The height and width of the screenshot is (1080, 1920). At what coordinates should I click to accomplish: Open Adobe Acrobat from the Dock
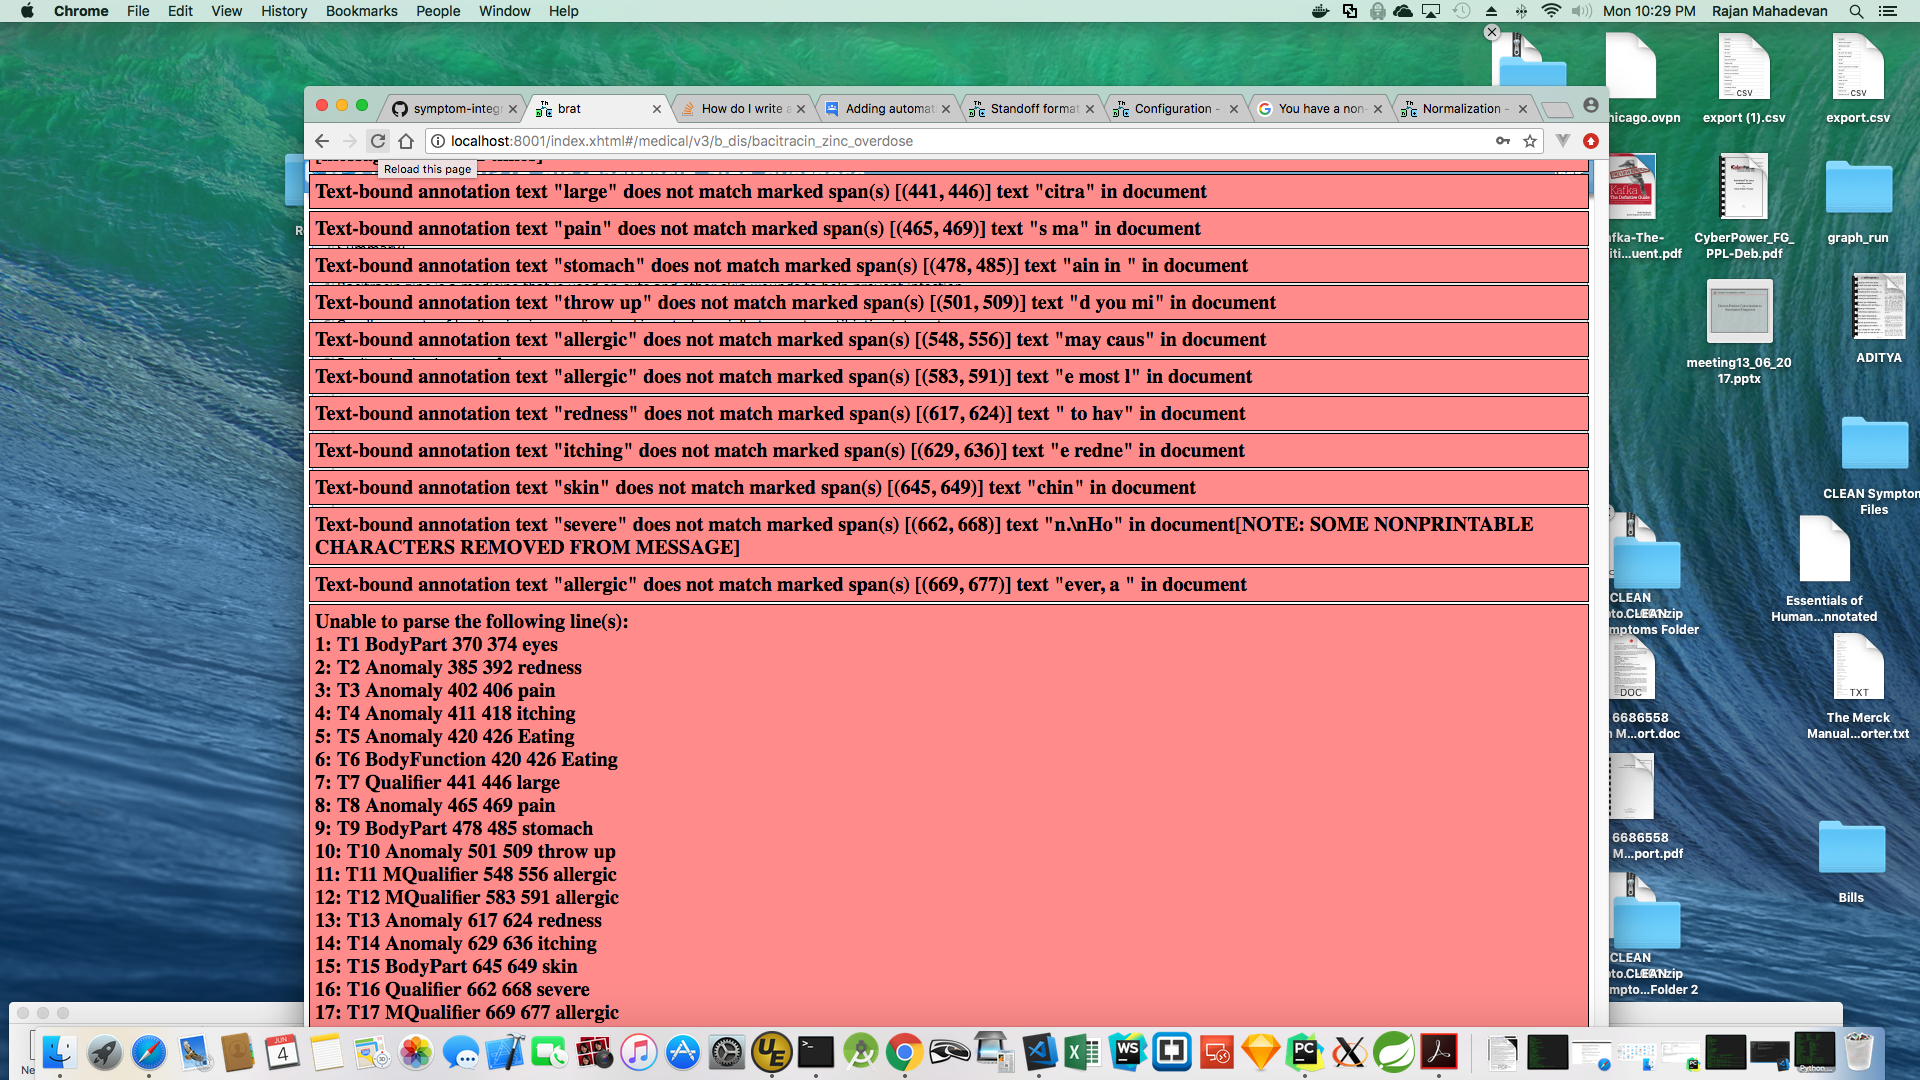click(x=1437, y=1052)
